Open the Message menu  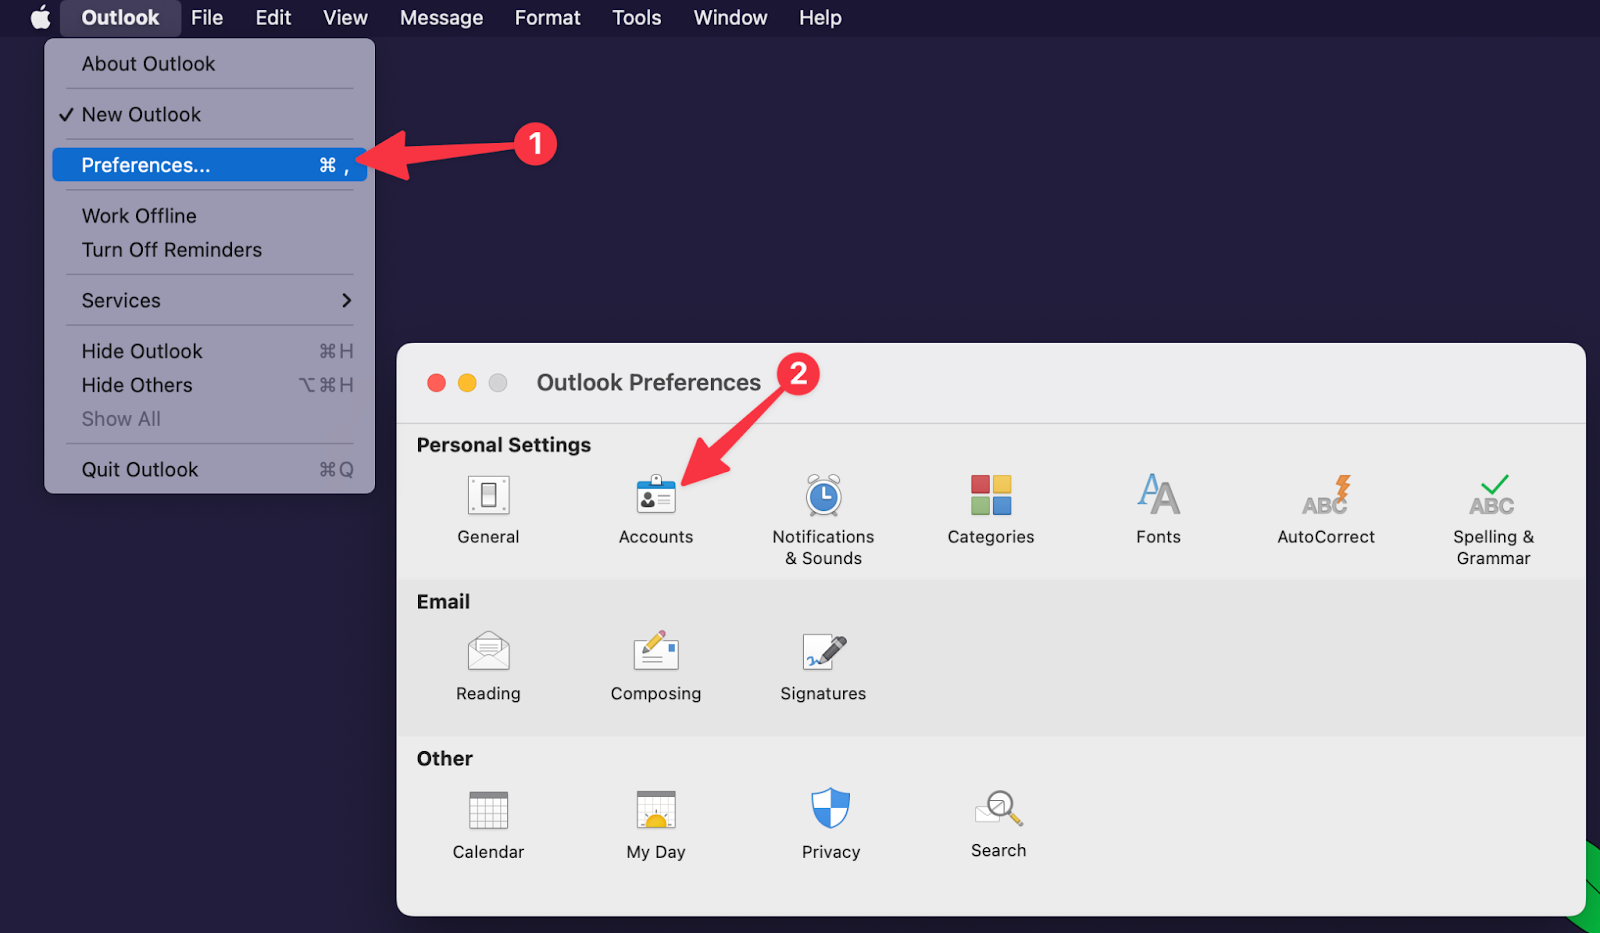(x=441, y=17)
